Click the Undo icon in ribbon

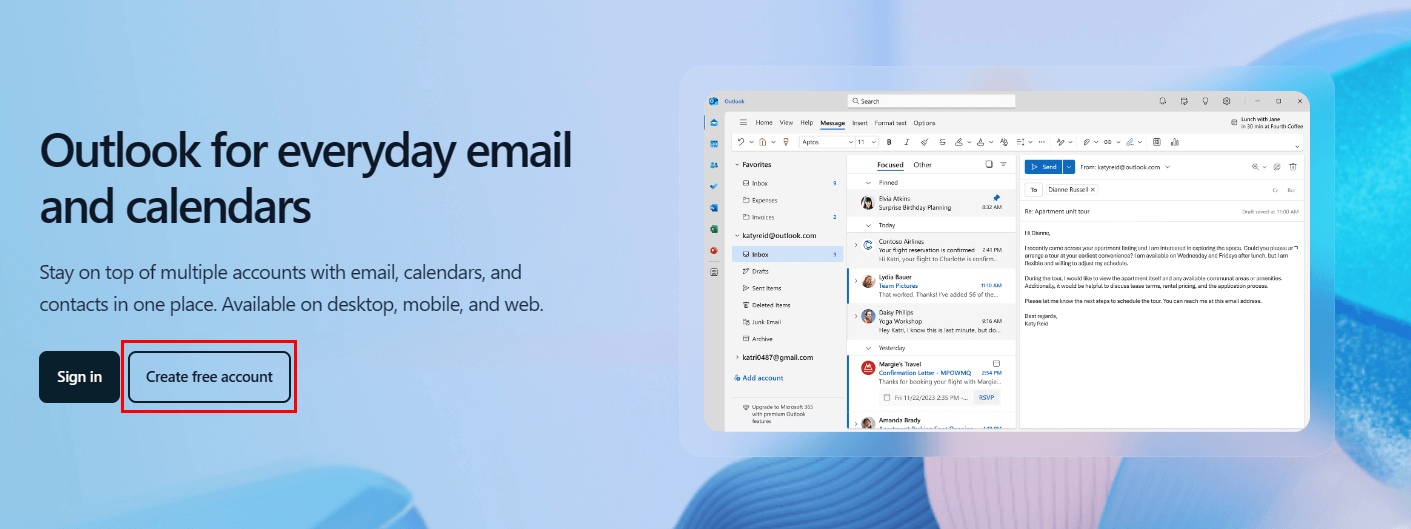(x=741, y=142)
